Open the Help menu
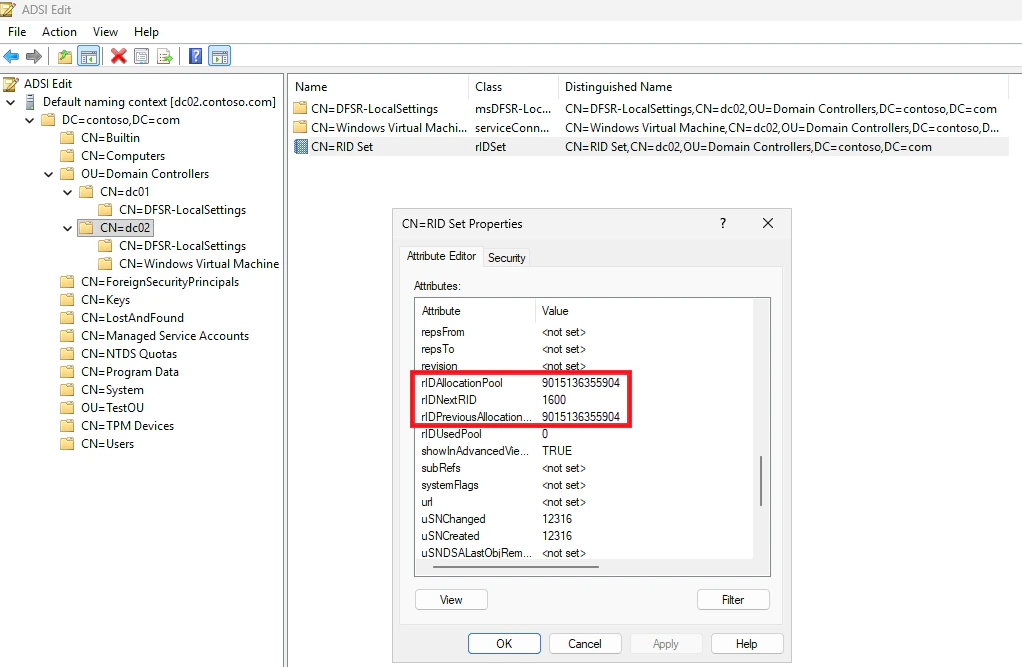The image size is (1022, 667). click(146, 32)
